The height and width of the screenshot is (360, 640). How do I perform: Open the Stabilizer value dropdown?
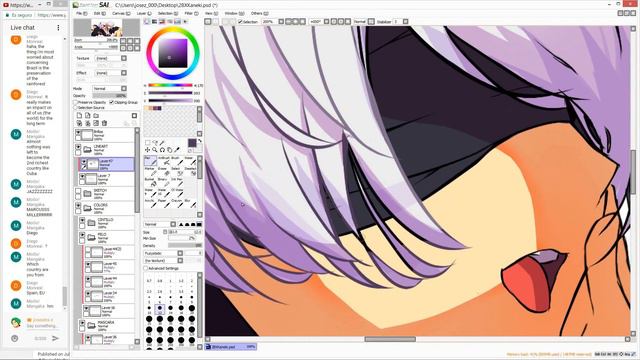[405, 21]
